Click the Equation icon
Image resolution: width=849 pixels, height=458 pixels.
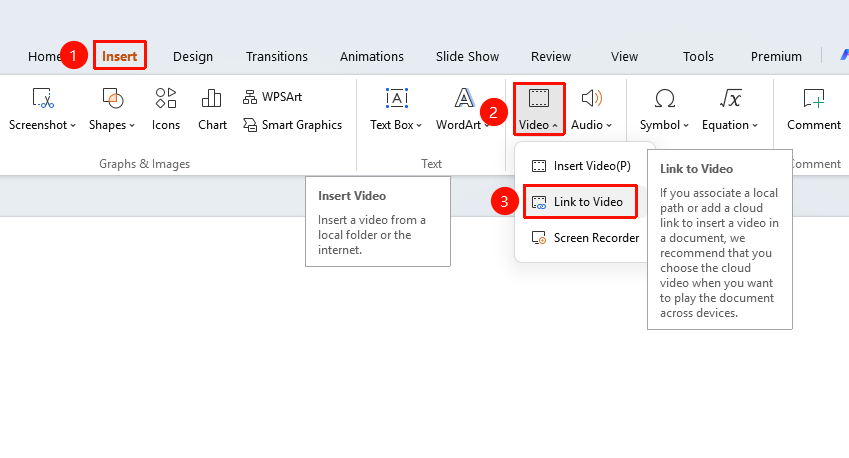click(x=730, y=99)
